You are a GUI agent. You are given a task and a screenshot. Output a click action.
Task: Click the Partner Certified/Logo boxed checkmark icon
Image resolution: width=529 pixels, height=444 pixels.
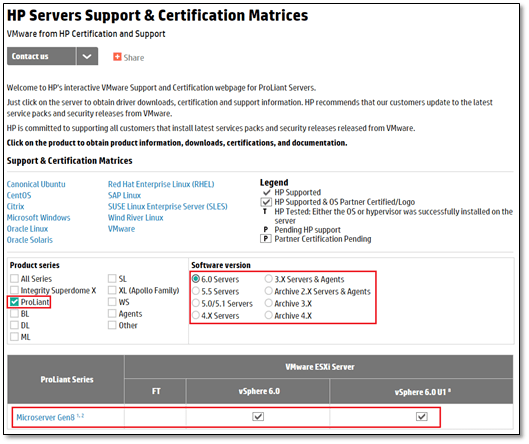(266, 202)
